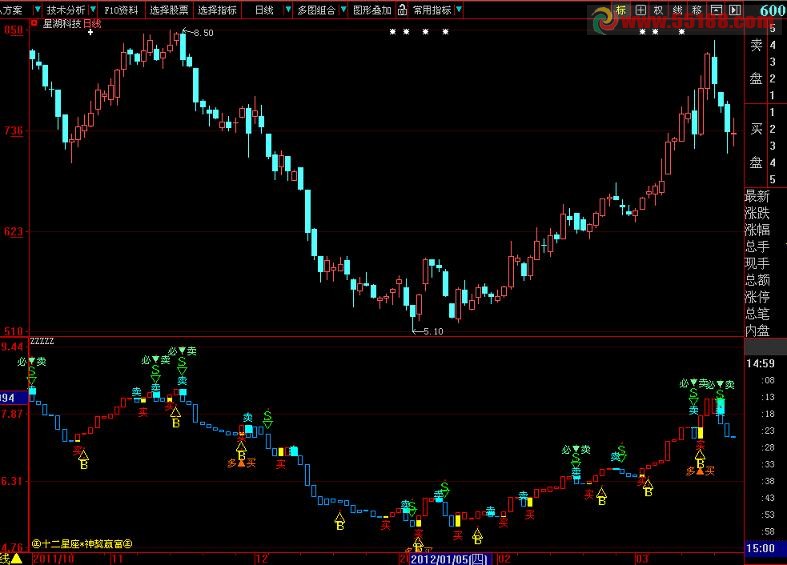Click the window panel icon beside 移
This screenshot has width=787, height=565.
[x=716, y=10]
